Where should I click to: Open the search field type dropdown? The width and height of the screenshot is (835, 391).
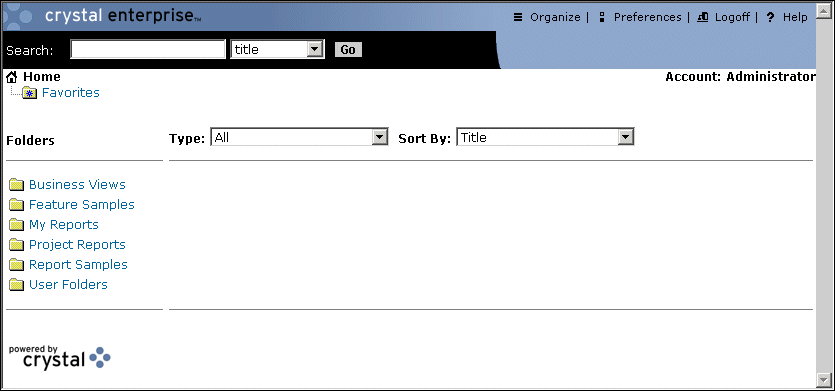click(x=277, y=50)
